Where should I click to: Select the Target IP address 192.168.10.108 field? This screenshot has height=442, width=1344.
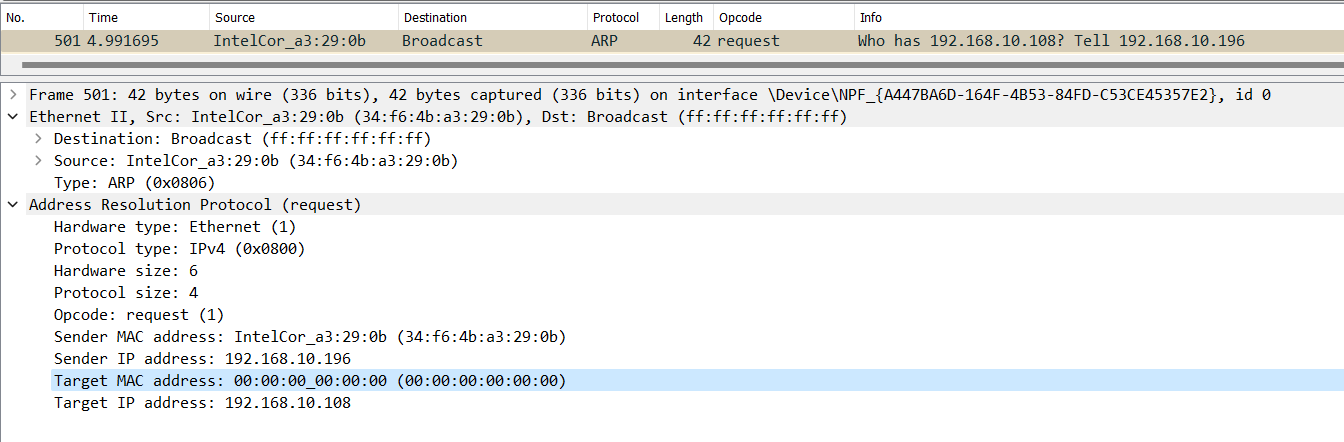[x=202, y=403]
